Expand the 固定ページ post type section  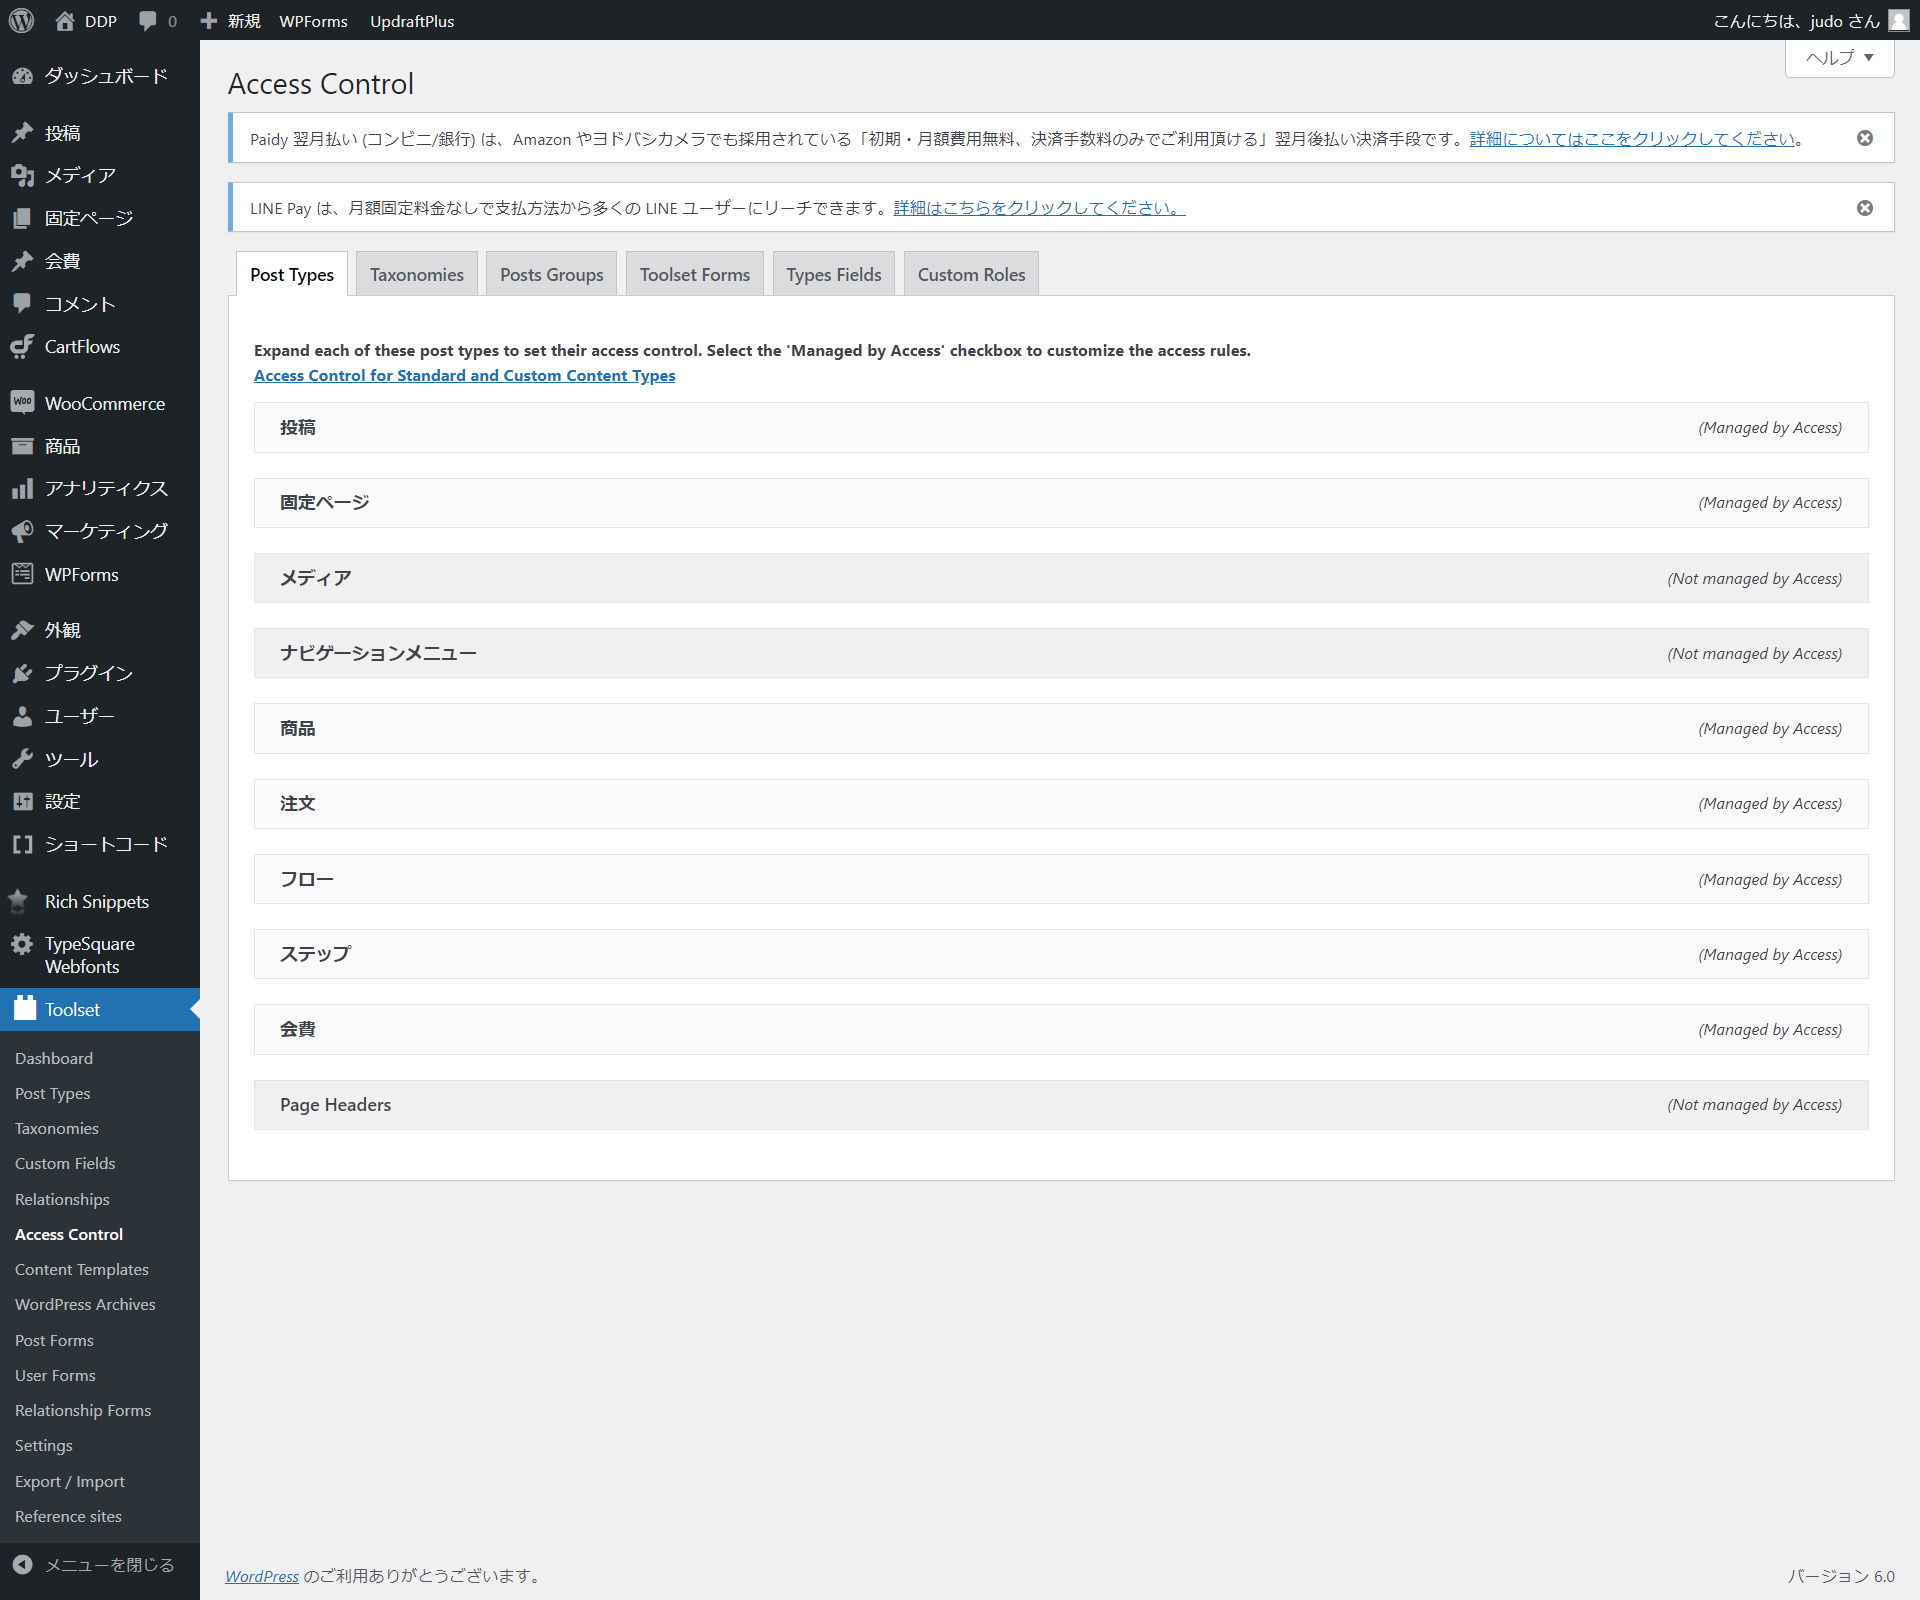[x=1061, y=503]
